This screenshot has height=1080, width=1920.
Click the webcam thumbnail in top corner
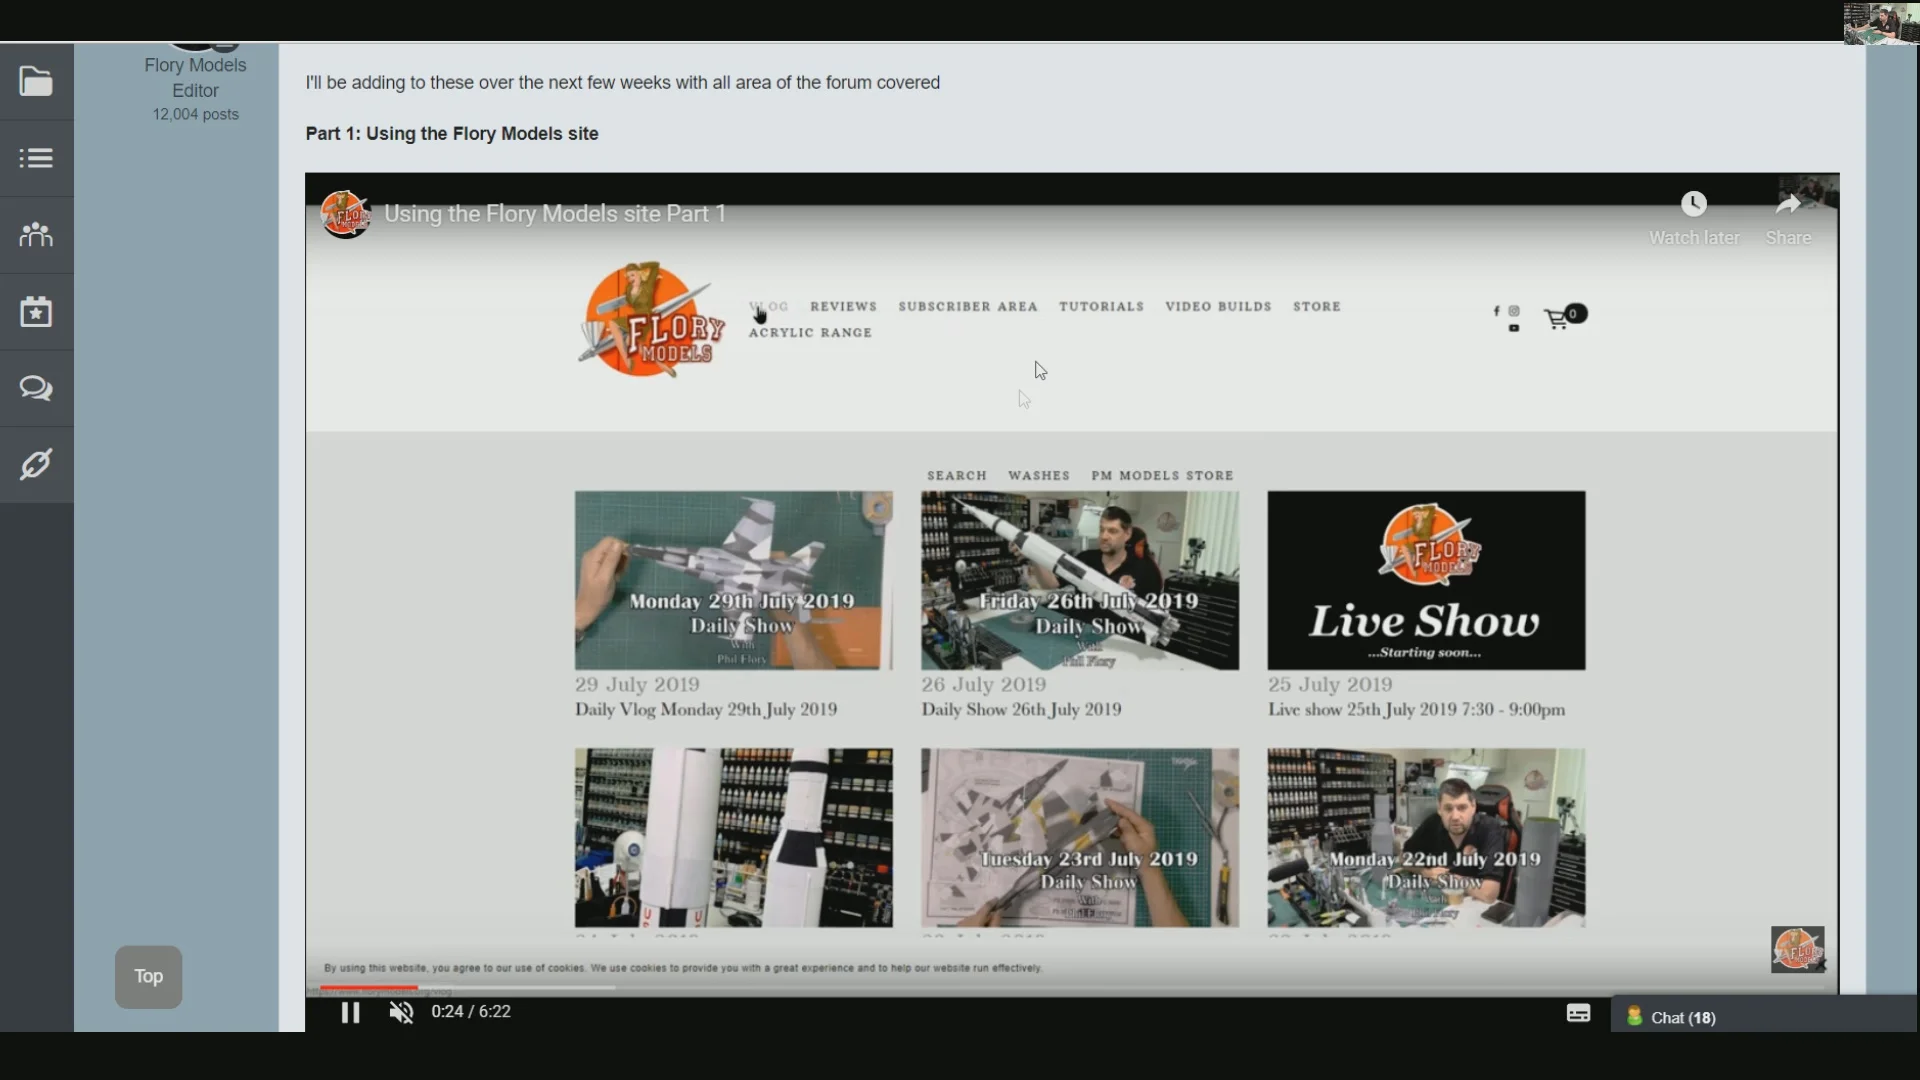click(1880, 23)
